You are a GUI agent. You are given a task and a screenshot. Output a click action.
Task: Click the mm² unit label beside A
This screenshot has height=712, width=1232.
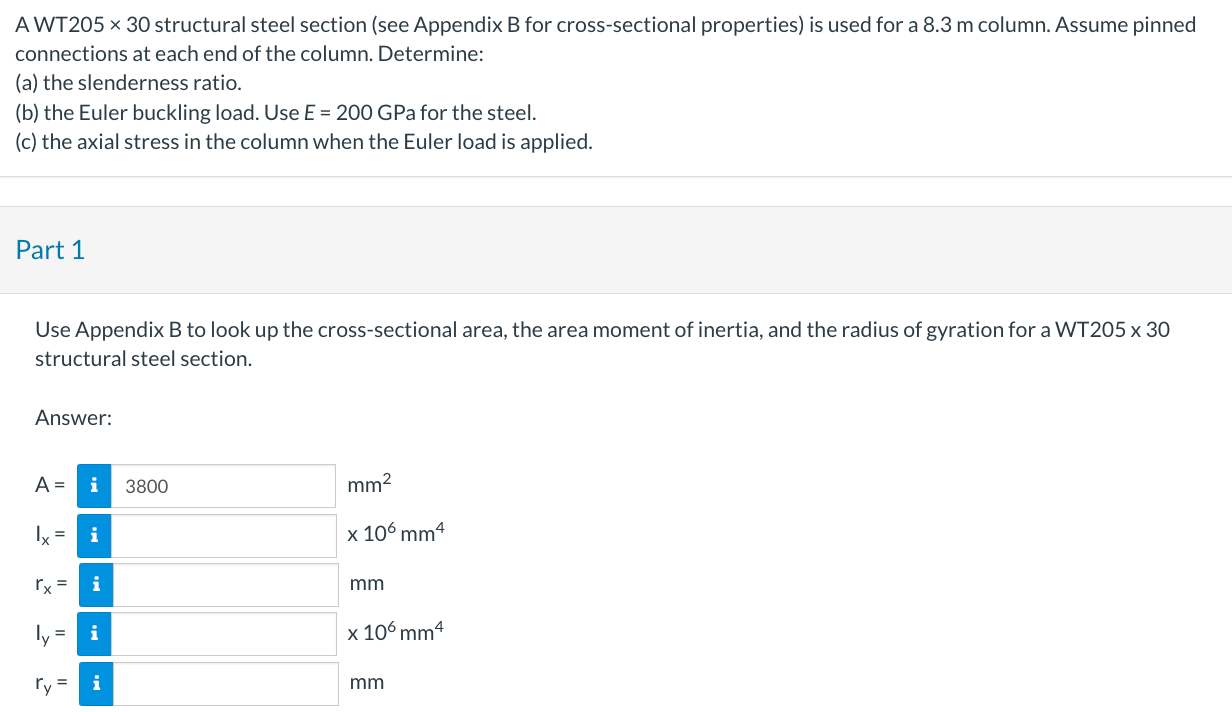pyautogui.click(x=370, y=485)
